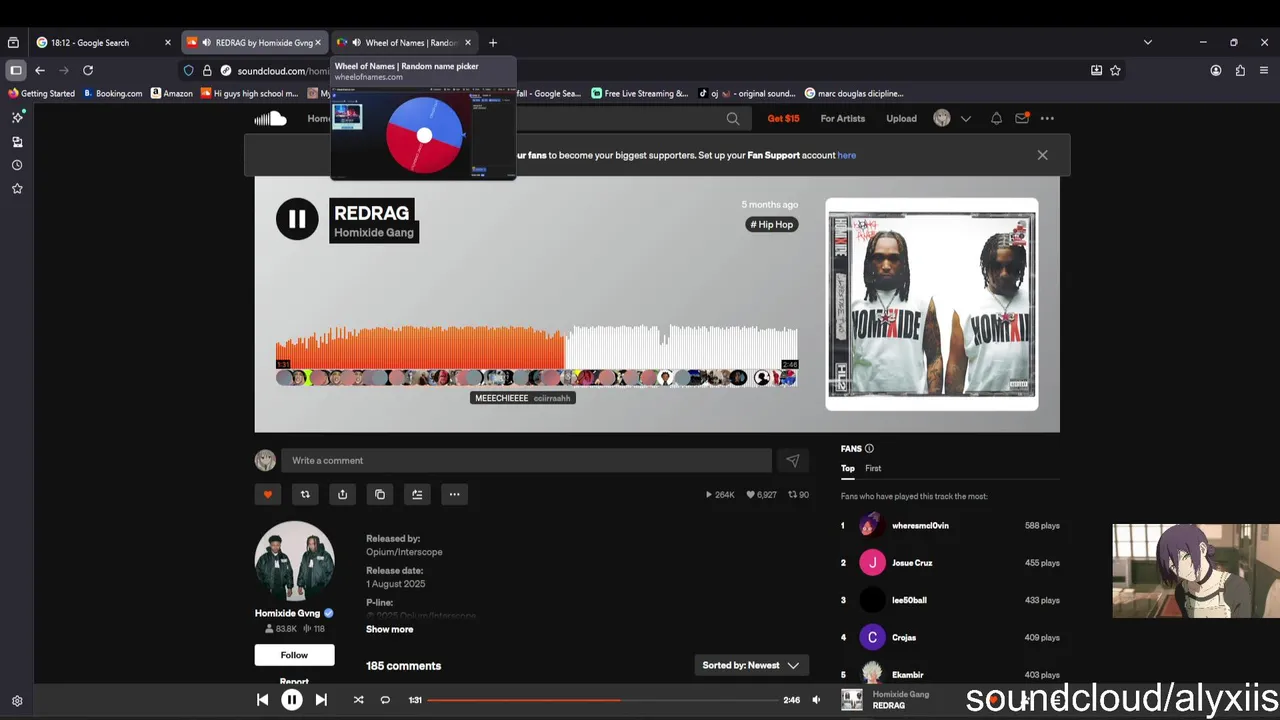Open the Firefox hamburger application menu

pyautogui.click(x=1264, y=70)
